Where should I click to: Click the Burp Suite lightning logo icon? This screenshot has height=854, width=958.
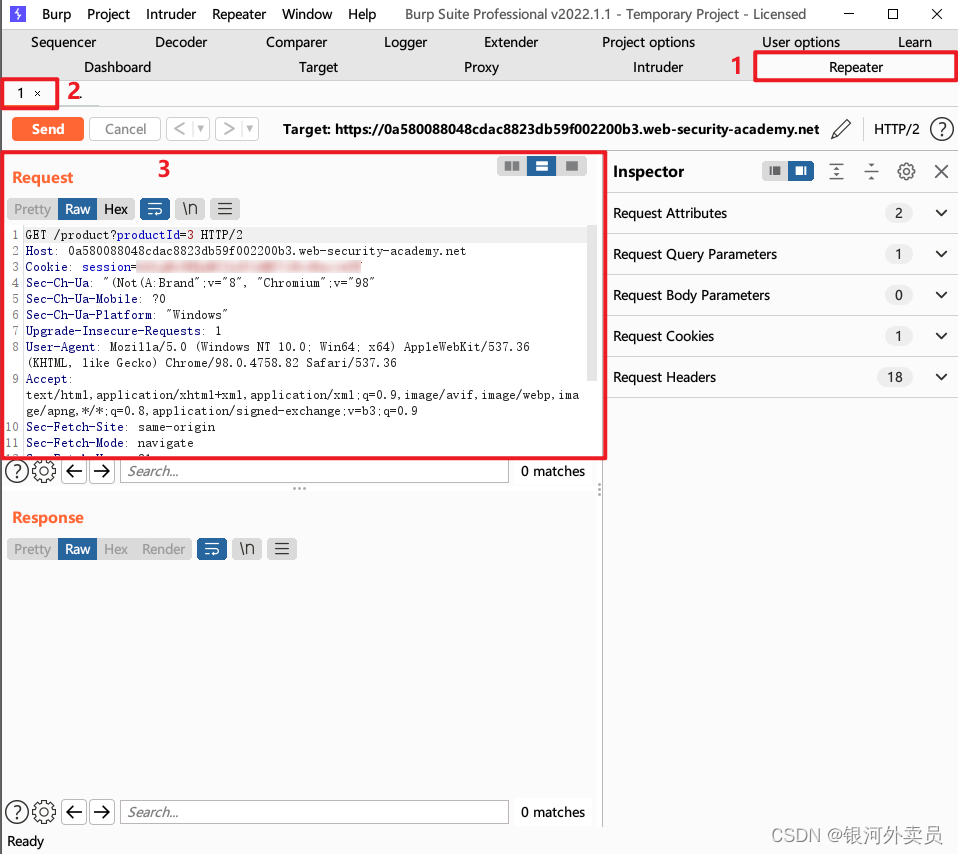(x=18, y=13)
